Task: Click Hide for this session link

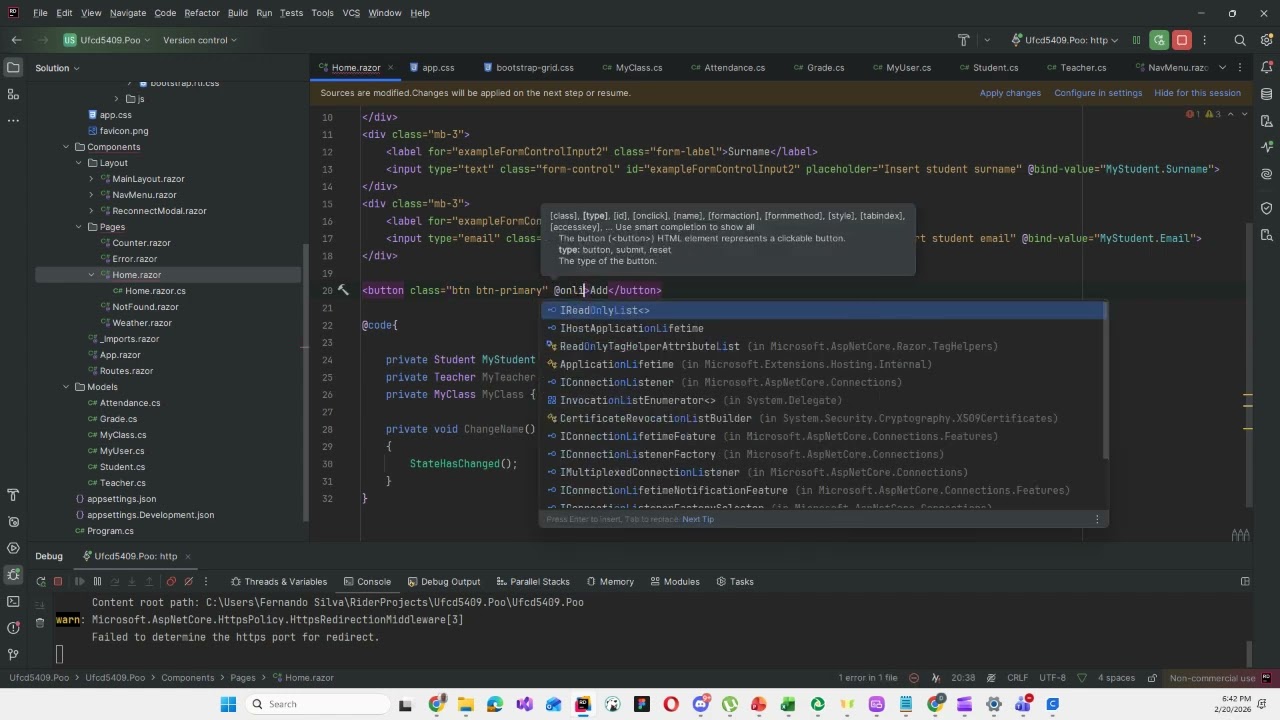Action: tap(1197, 93)
